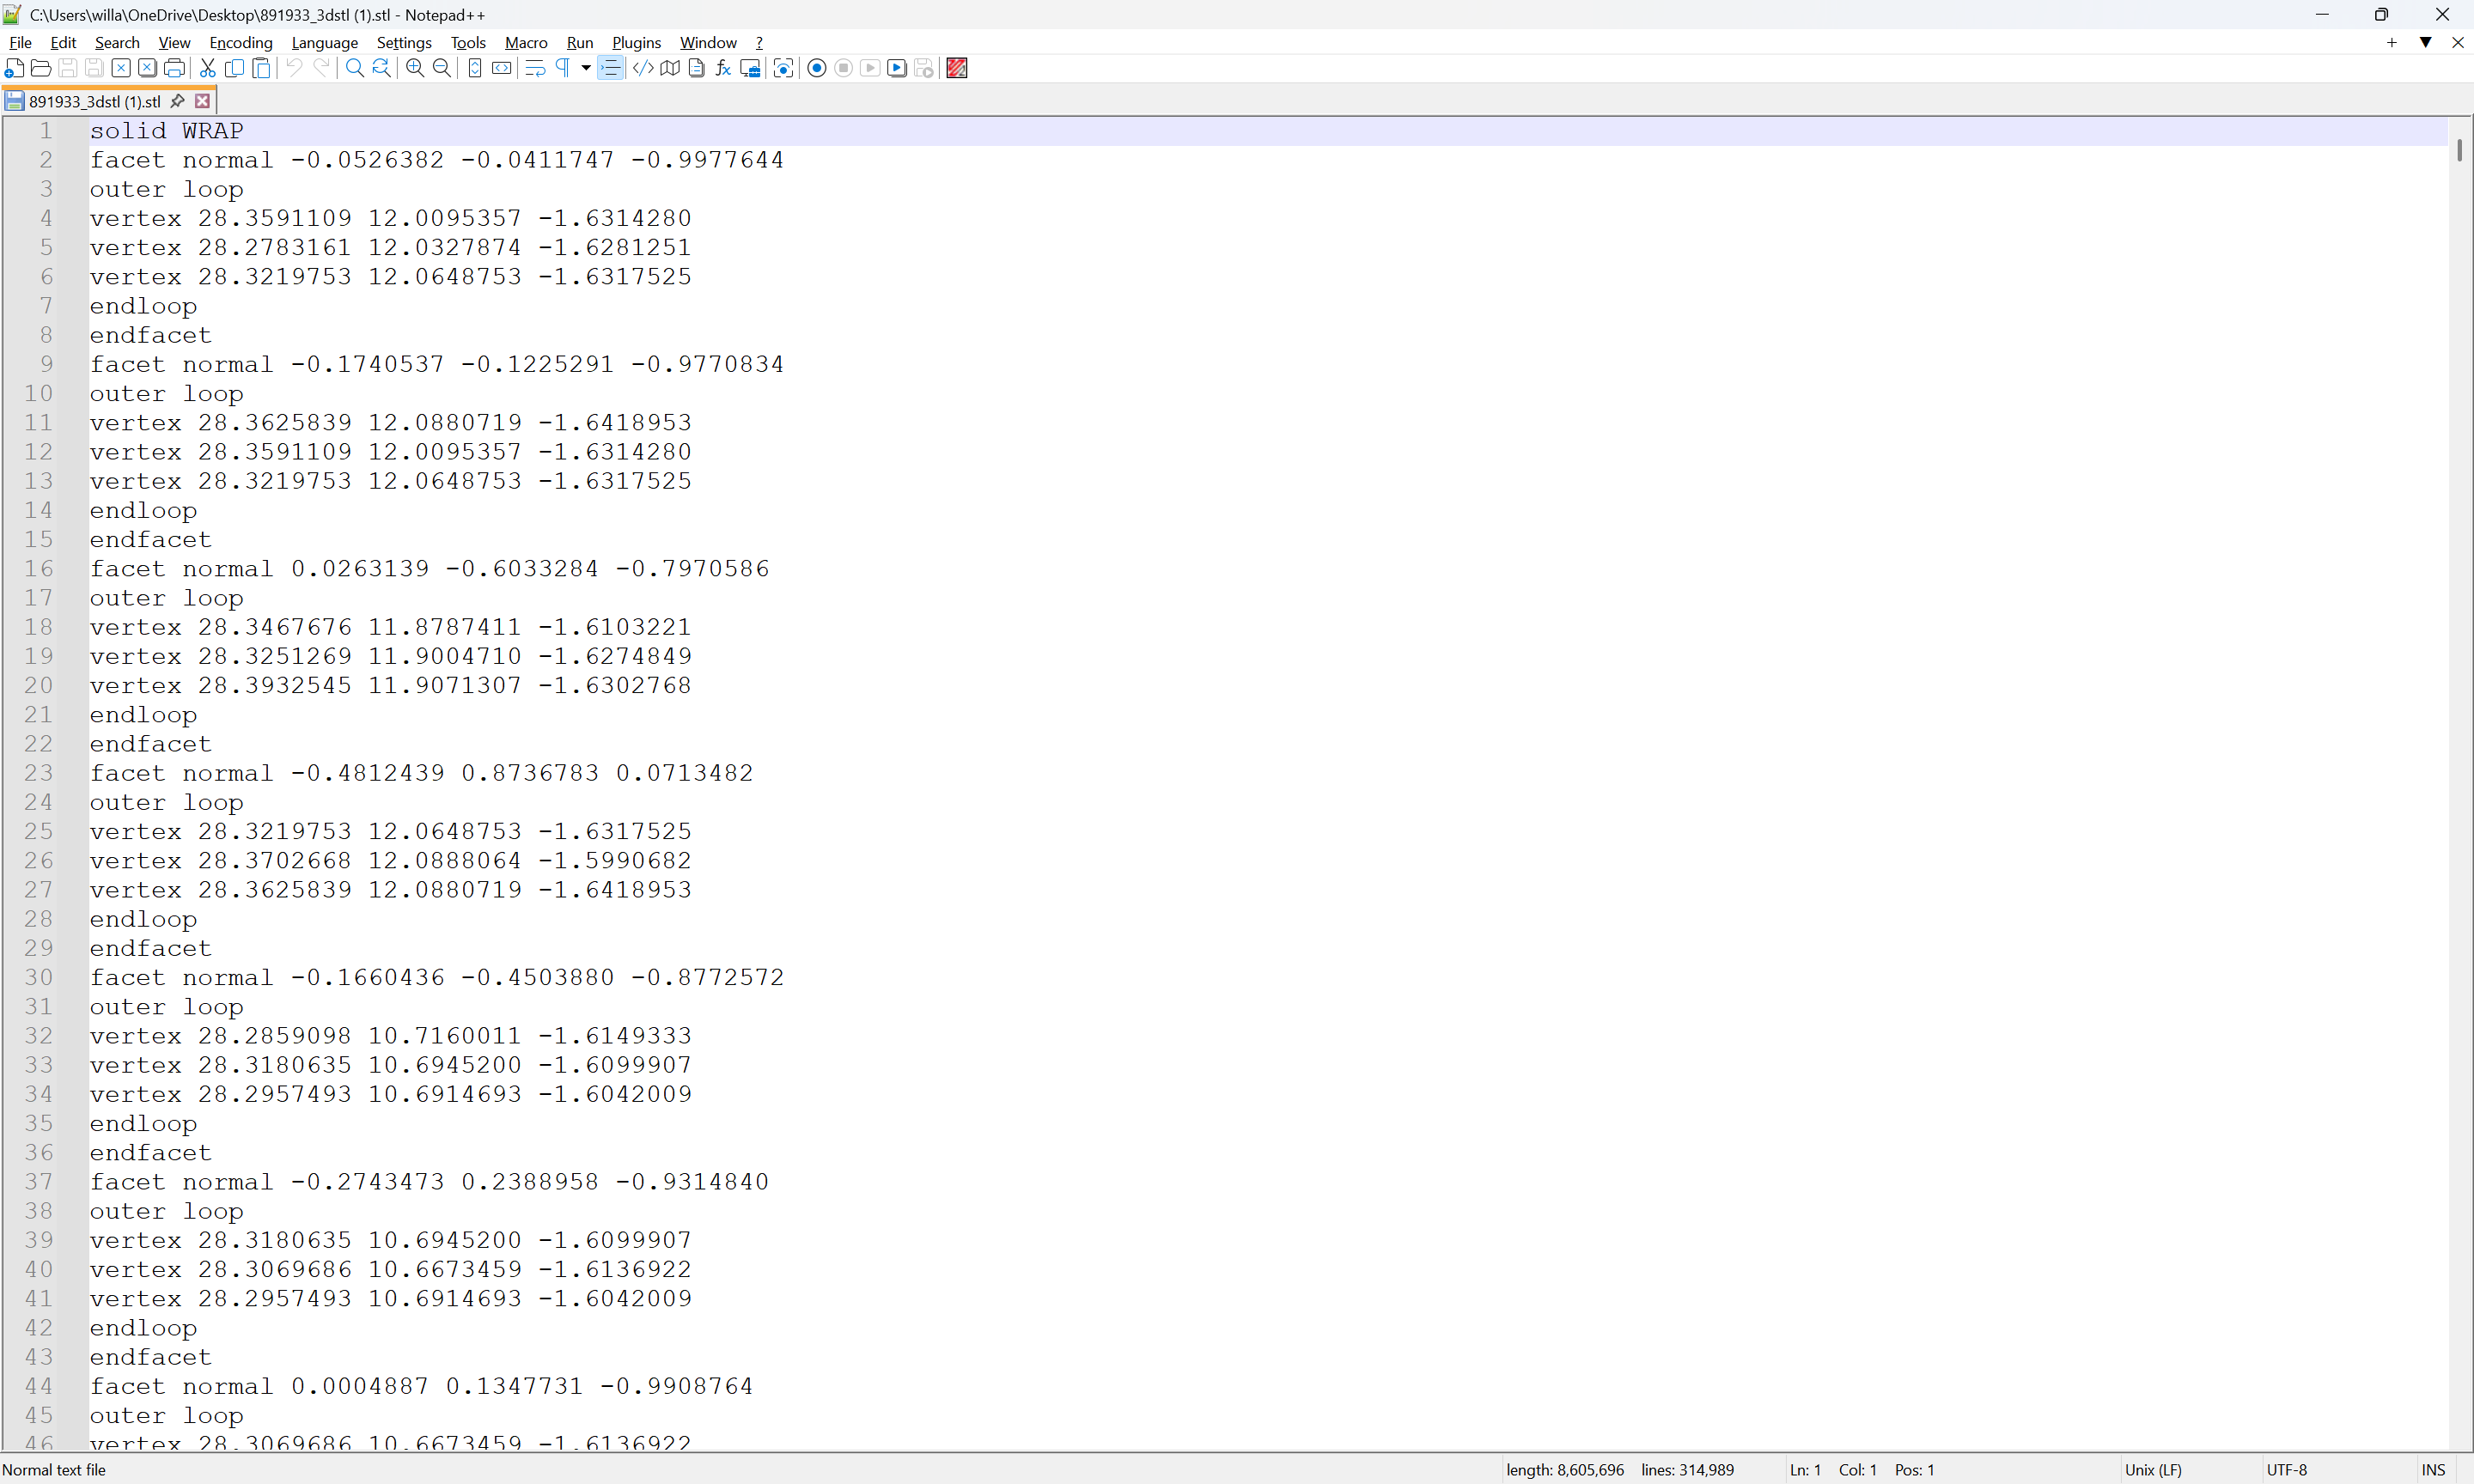
Task: Close the 891933_3dstl (1).stl tab
Action: (x=203, y=101)
